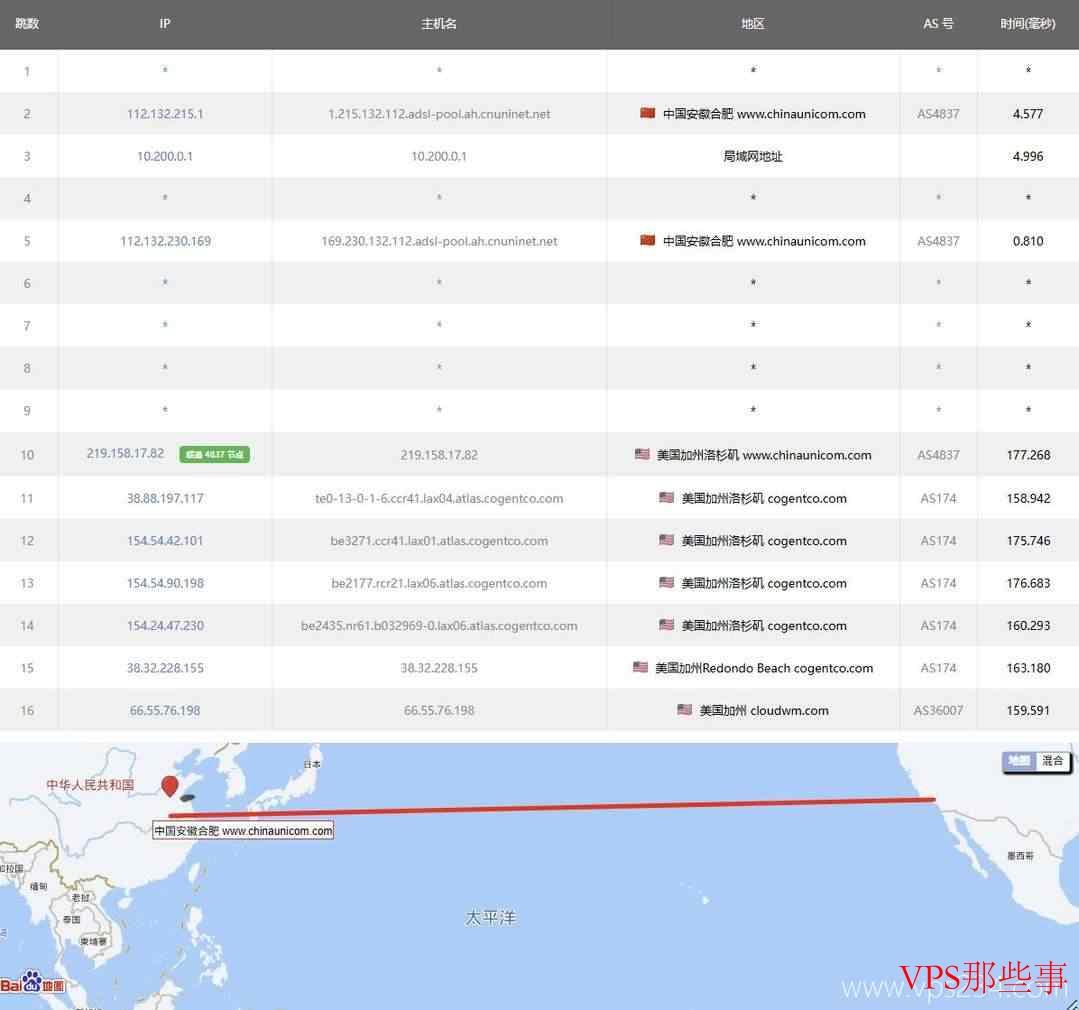The width and height of the screenshot is (1079, 1010).
Task: Click the 177.268 time value
Action: point(1028,455)
